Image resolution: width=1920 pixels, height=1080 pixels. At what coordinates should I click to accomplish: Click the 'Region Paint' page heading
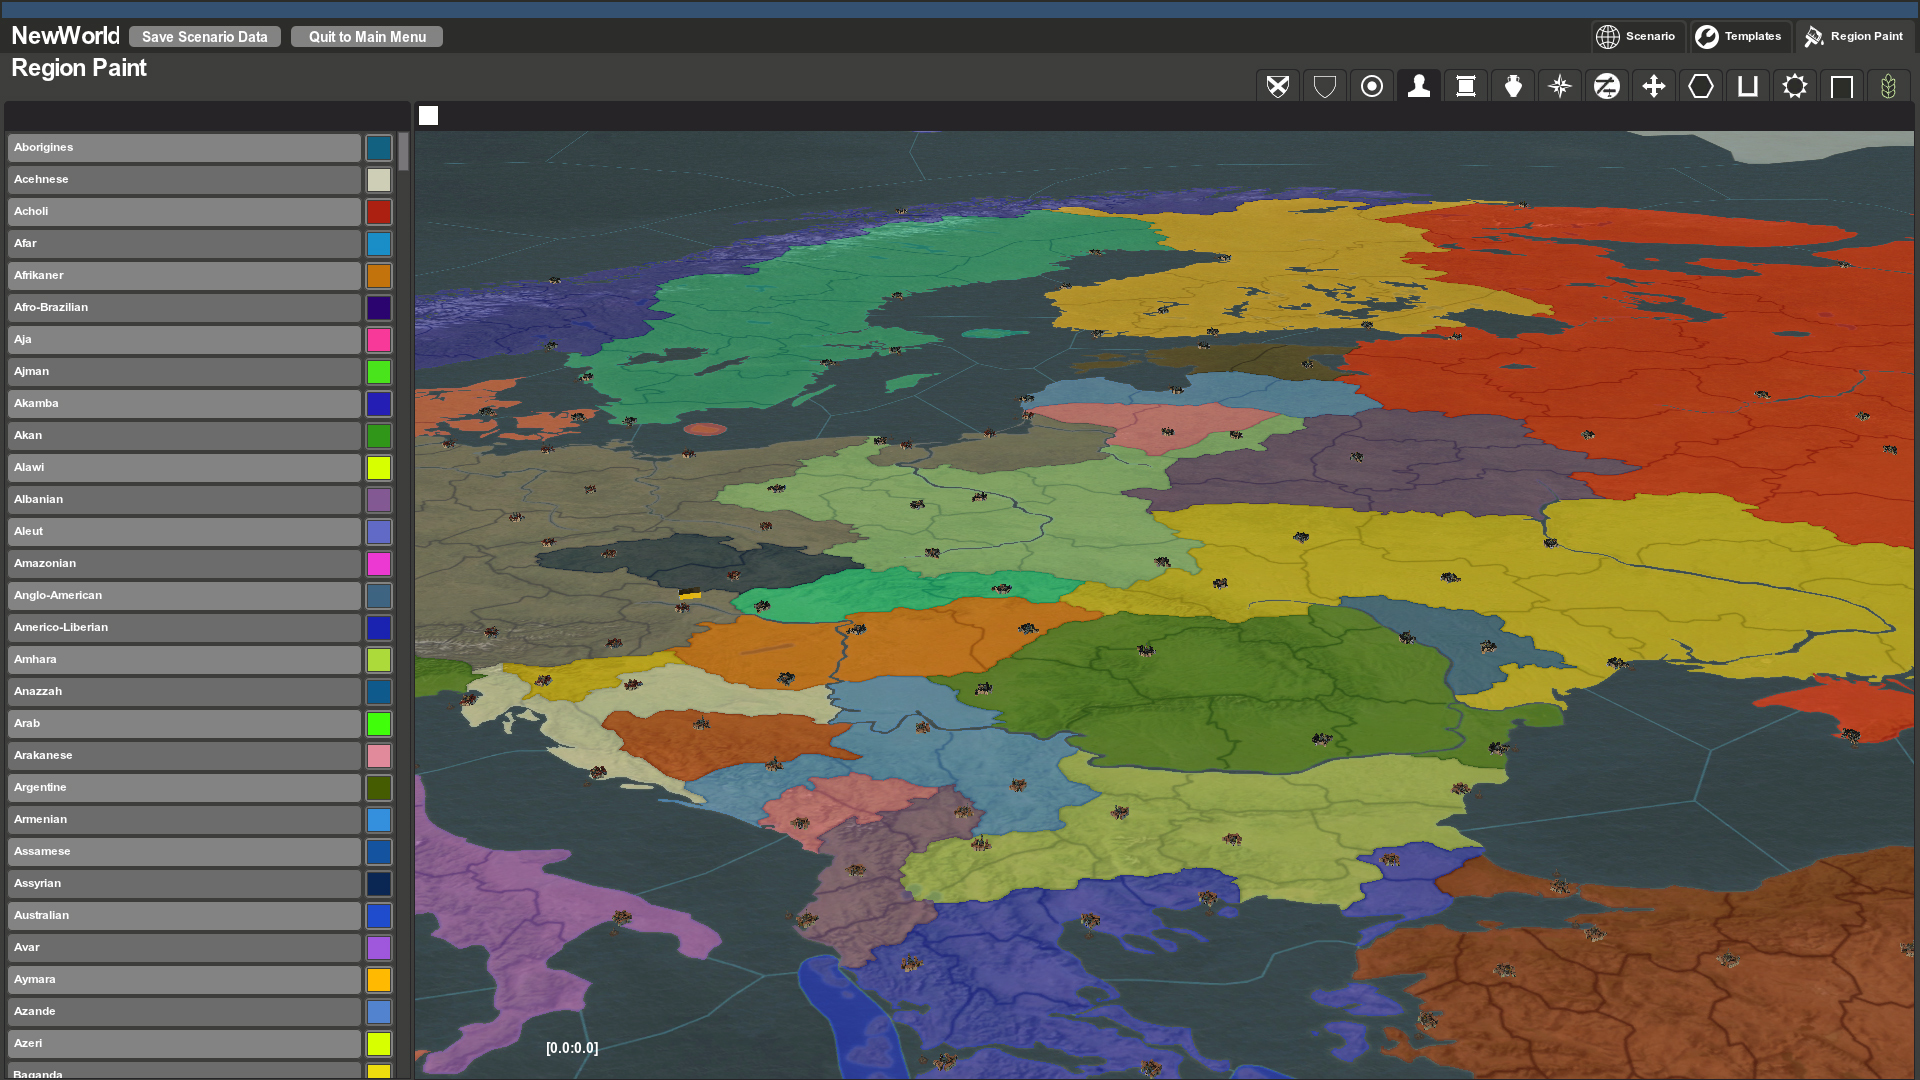(x=79, y=68)
